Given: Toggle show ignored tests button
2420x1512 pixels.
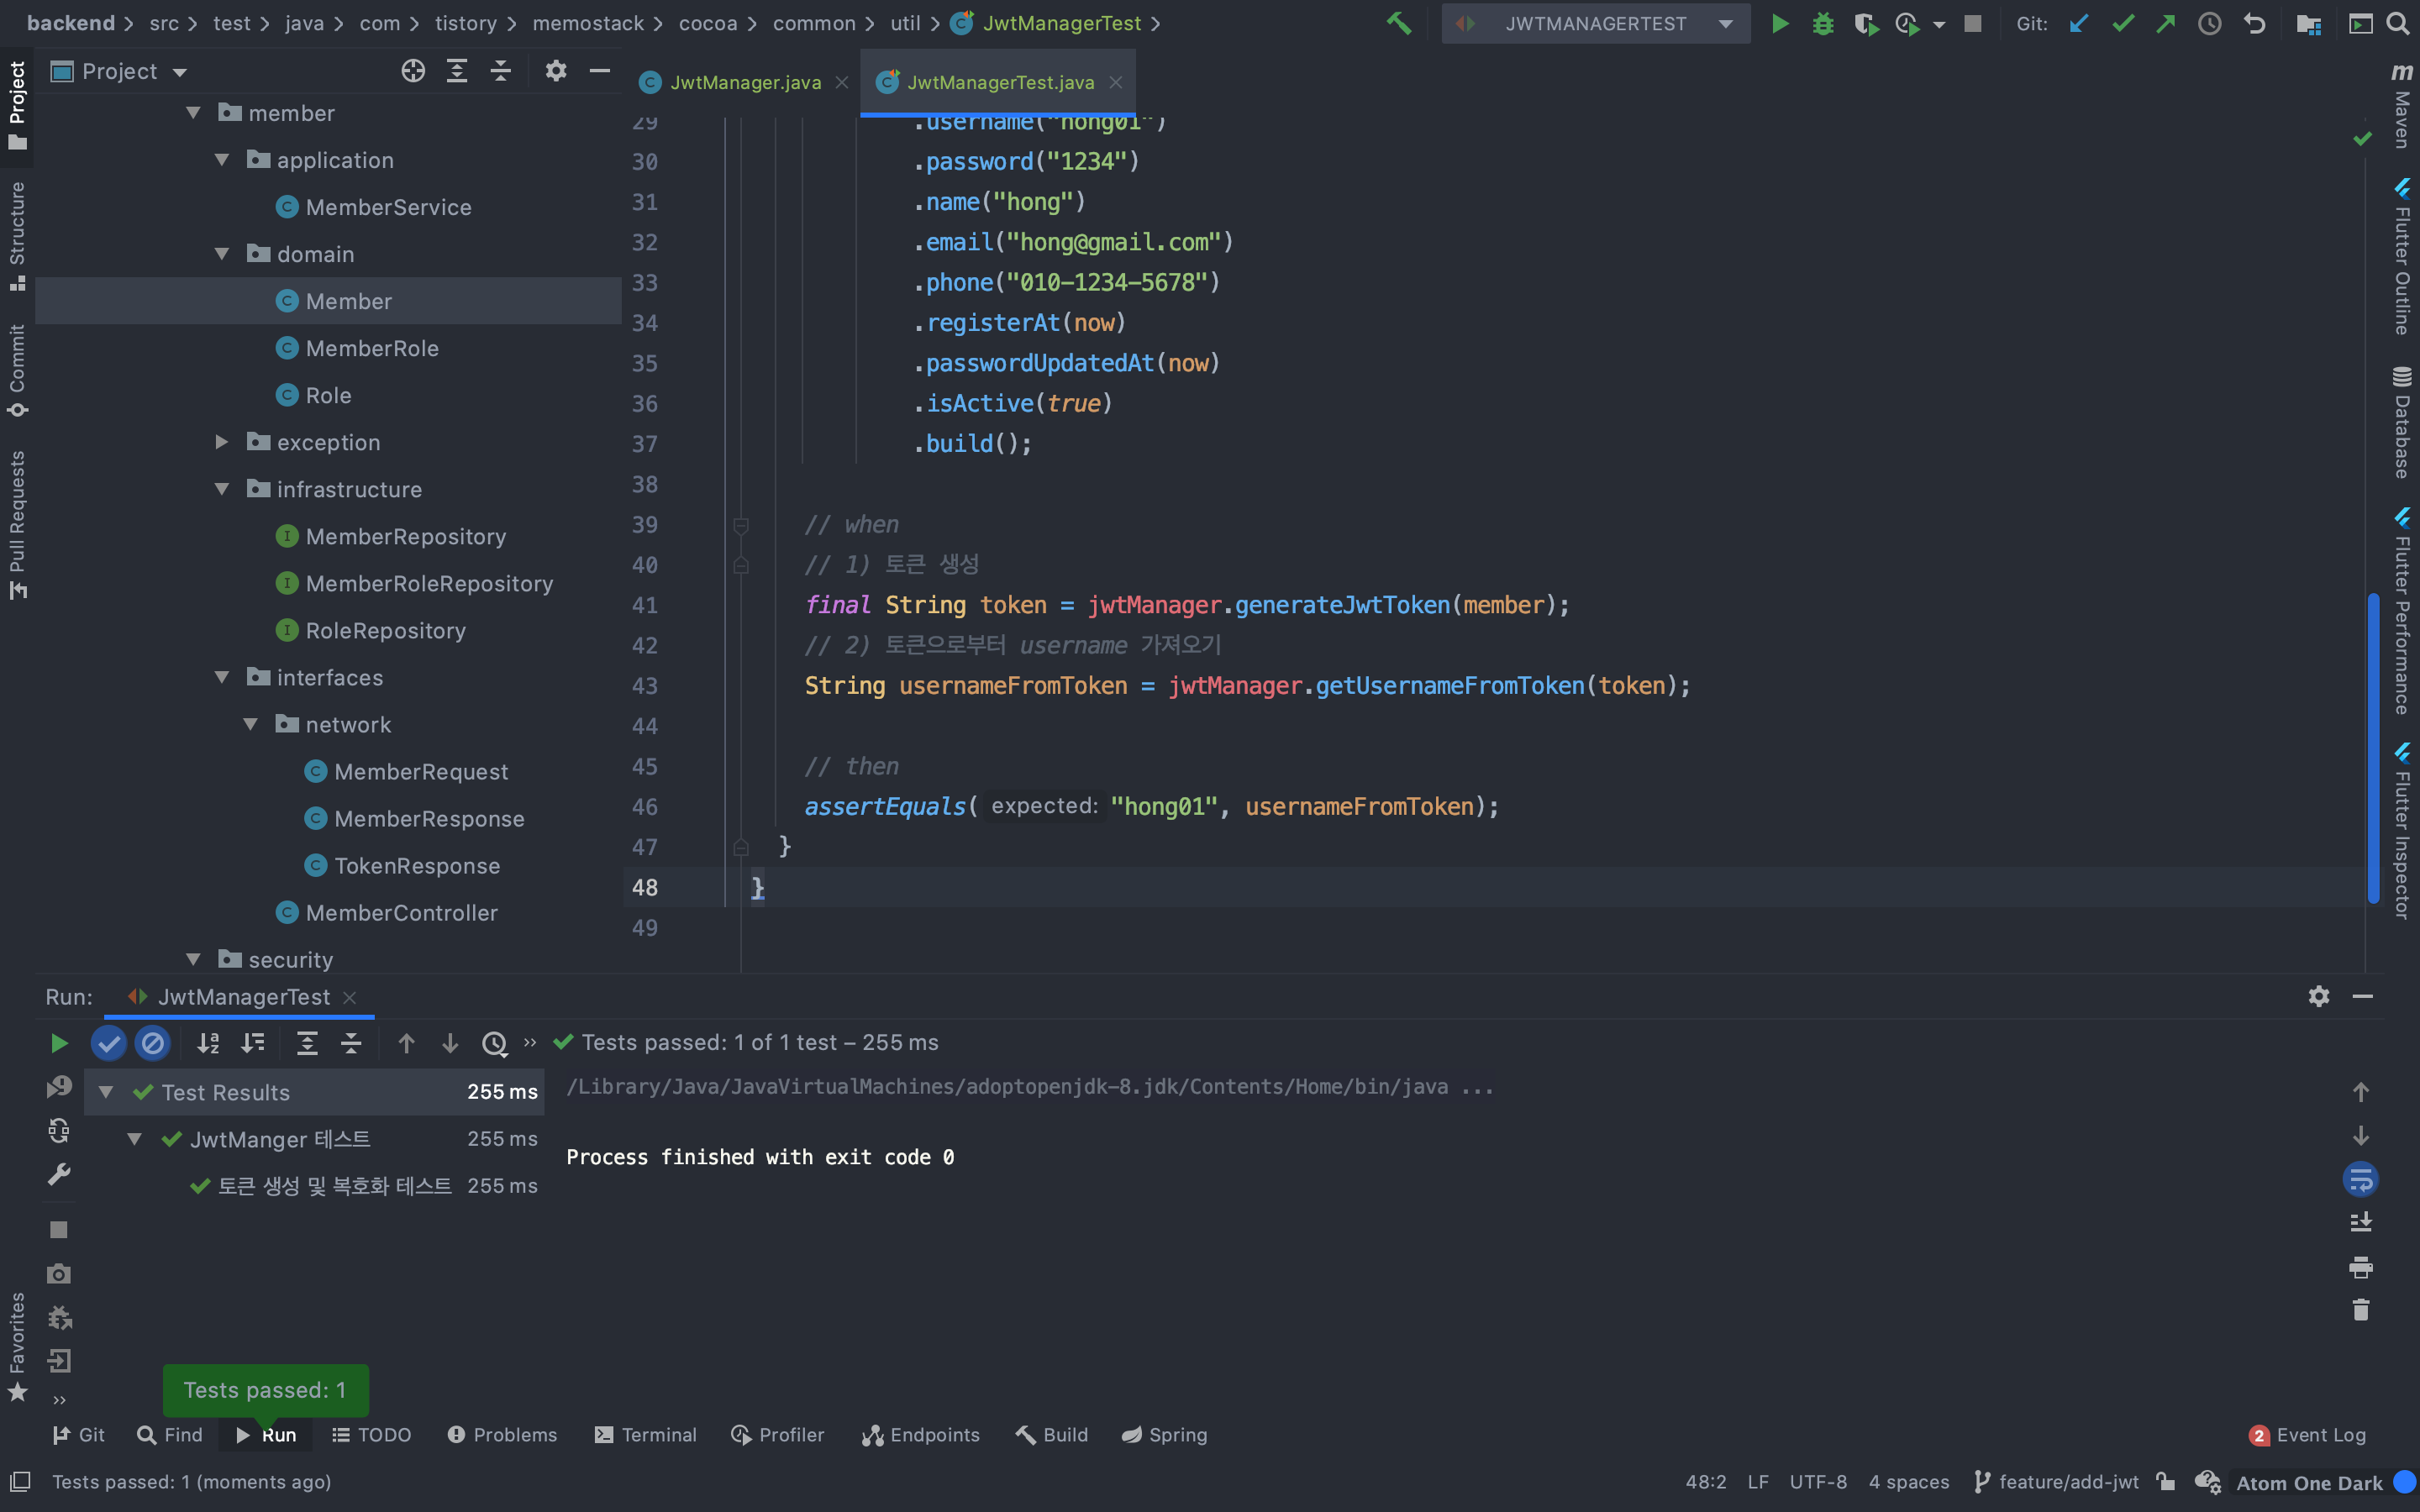Looking at the screenshot, I should pyautogui.click(x=152, y=1043).
